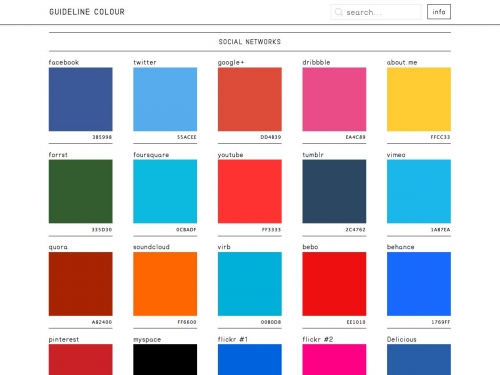Click the quora hex code A82400
This screenshot has height=375, width=500.
click(102, 322)
